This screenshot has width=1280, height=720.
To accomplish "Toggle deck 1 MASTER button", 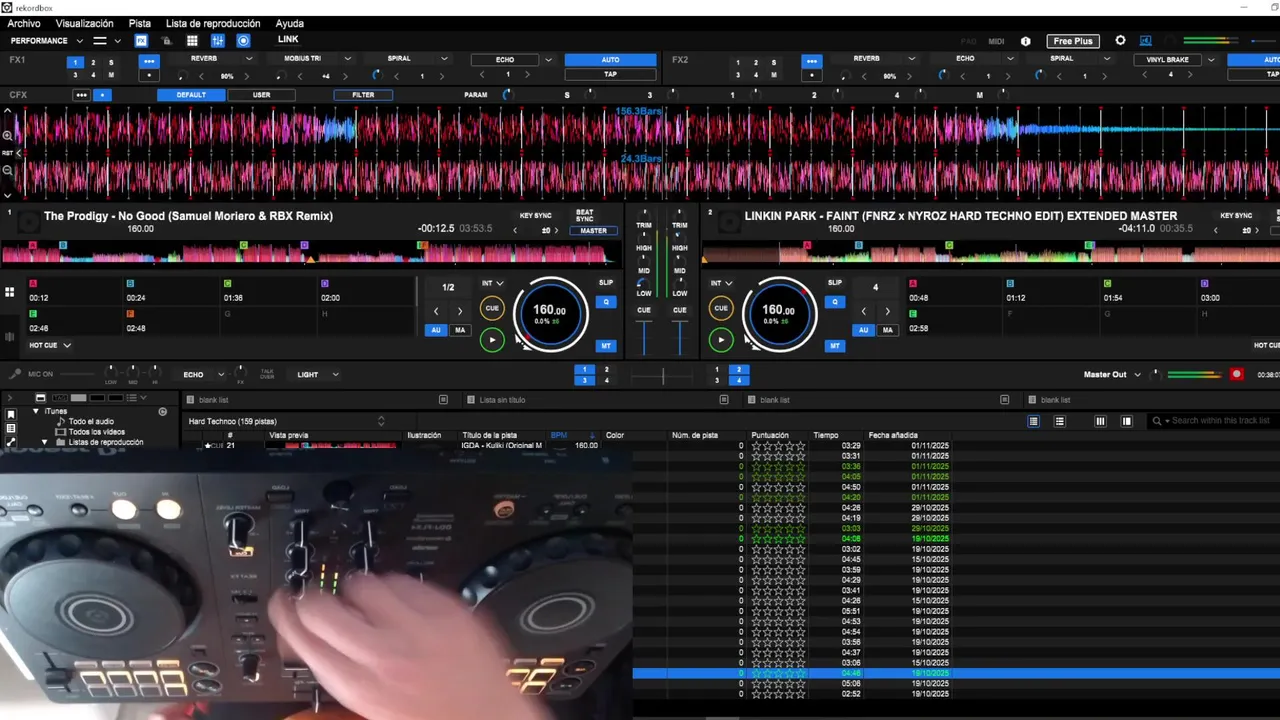I will click(593, 231).
